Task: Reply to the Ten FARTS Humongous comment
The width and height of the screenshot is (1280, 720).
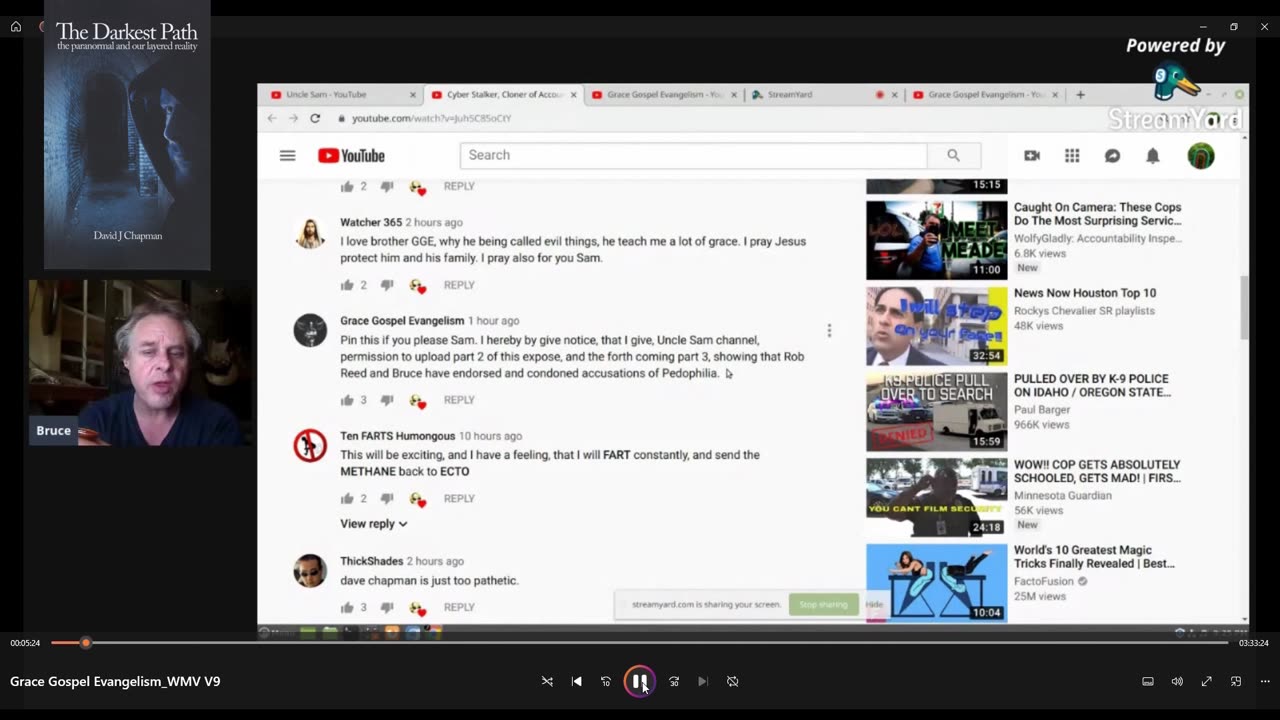Action: (459, 498)
